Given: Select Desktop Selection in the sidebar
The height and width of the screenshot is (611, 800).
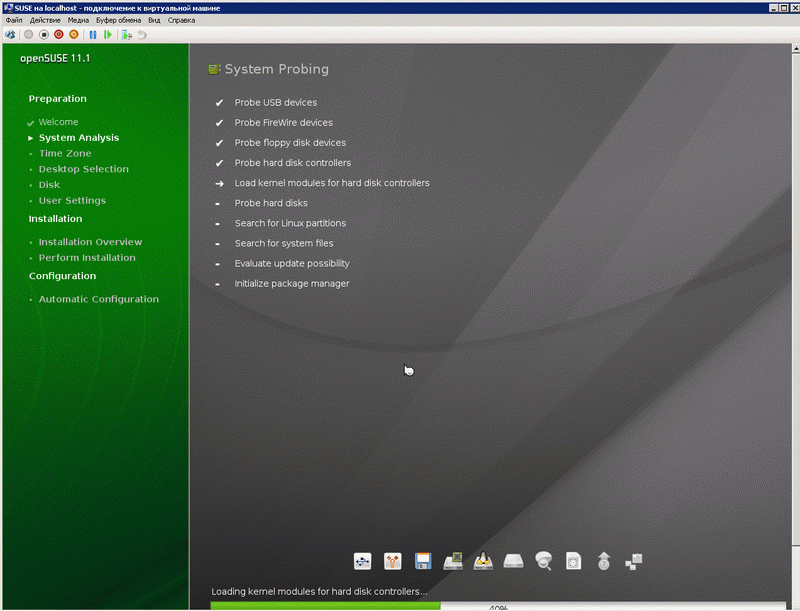Looking at the screenshot, I should pos(84,169).
